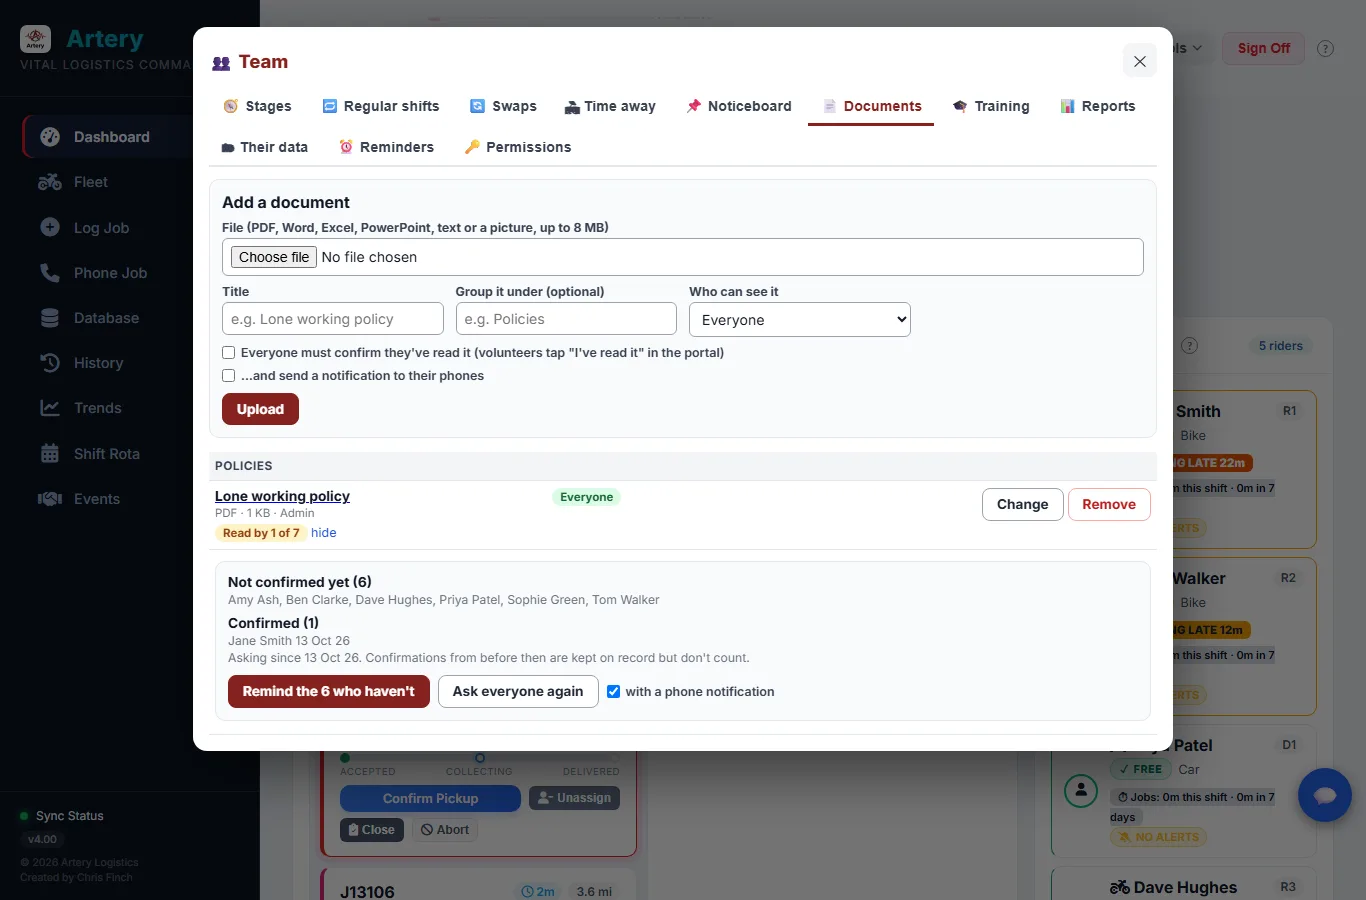This screenshot has height=900, width=1366.
Task: Open the Noticeboard tab
Action: coord(739,106)
